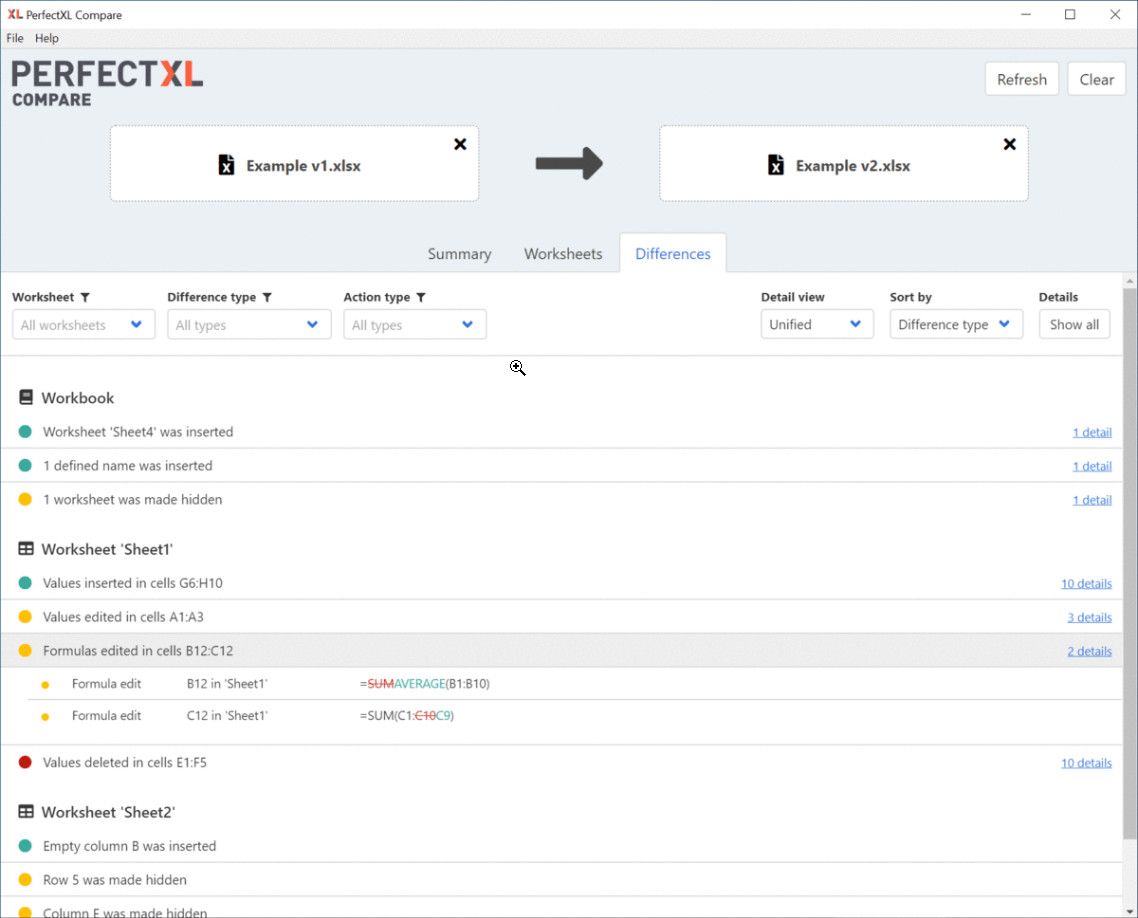
Task: Click the Clear button
Action: tap(1096, 79)
